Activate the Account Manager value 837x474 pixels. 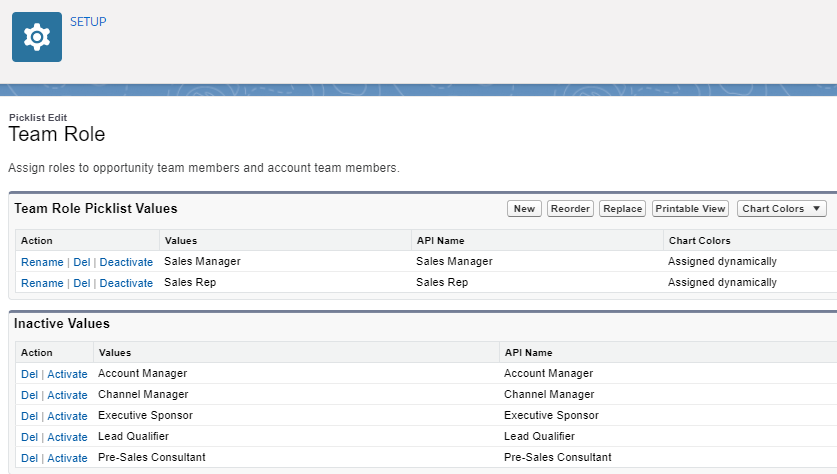pos(67,374)
